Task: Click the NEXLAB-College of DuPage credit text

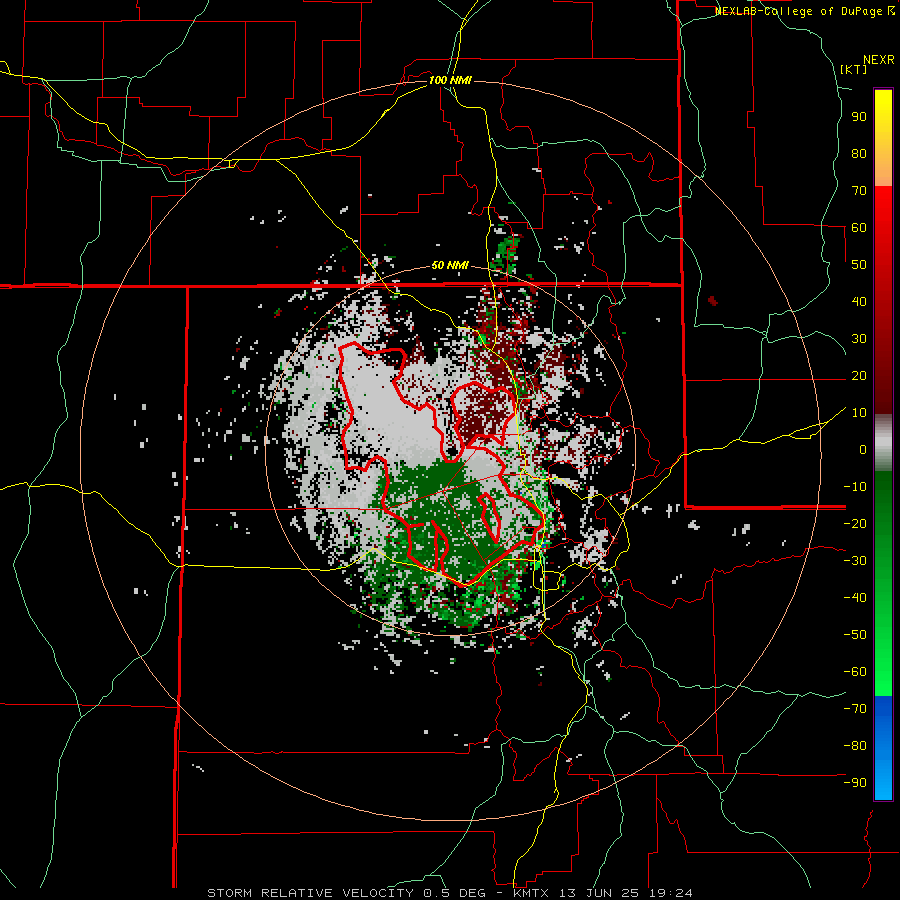Action: coord(804,11)
